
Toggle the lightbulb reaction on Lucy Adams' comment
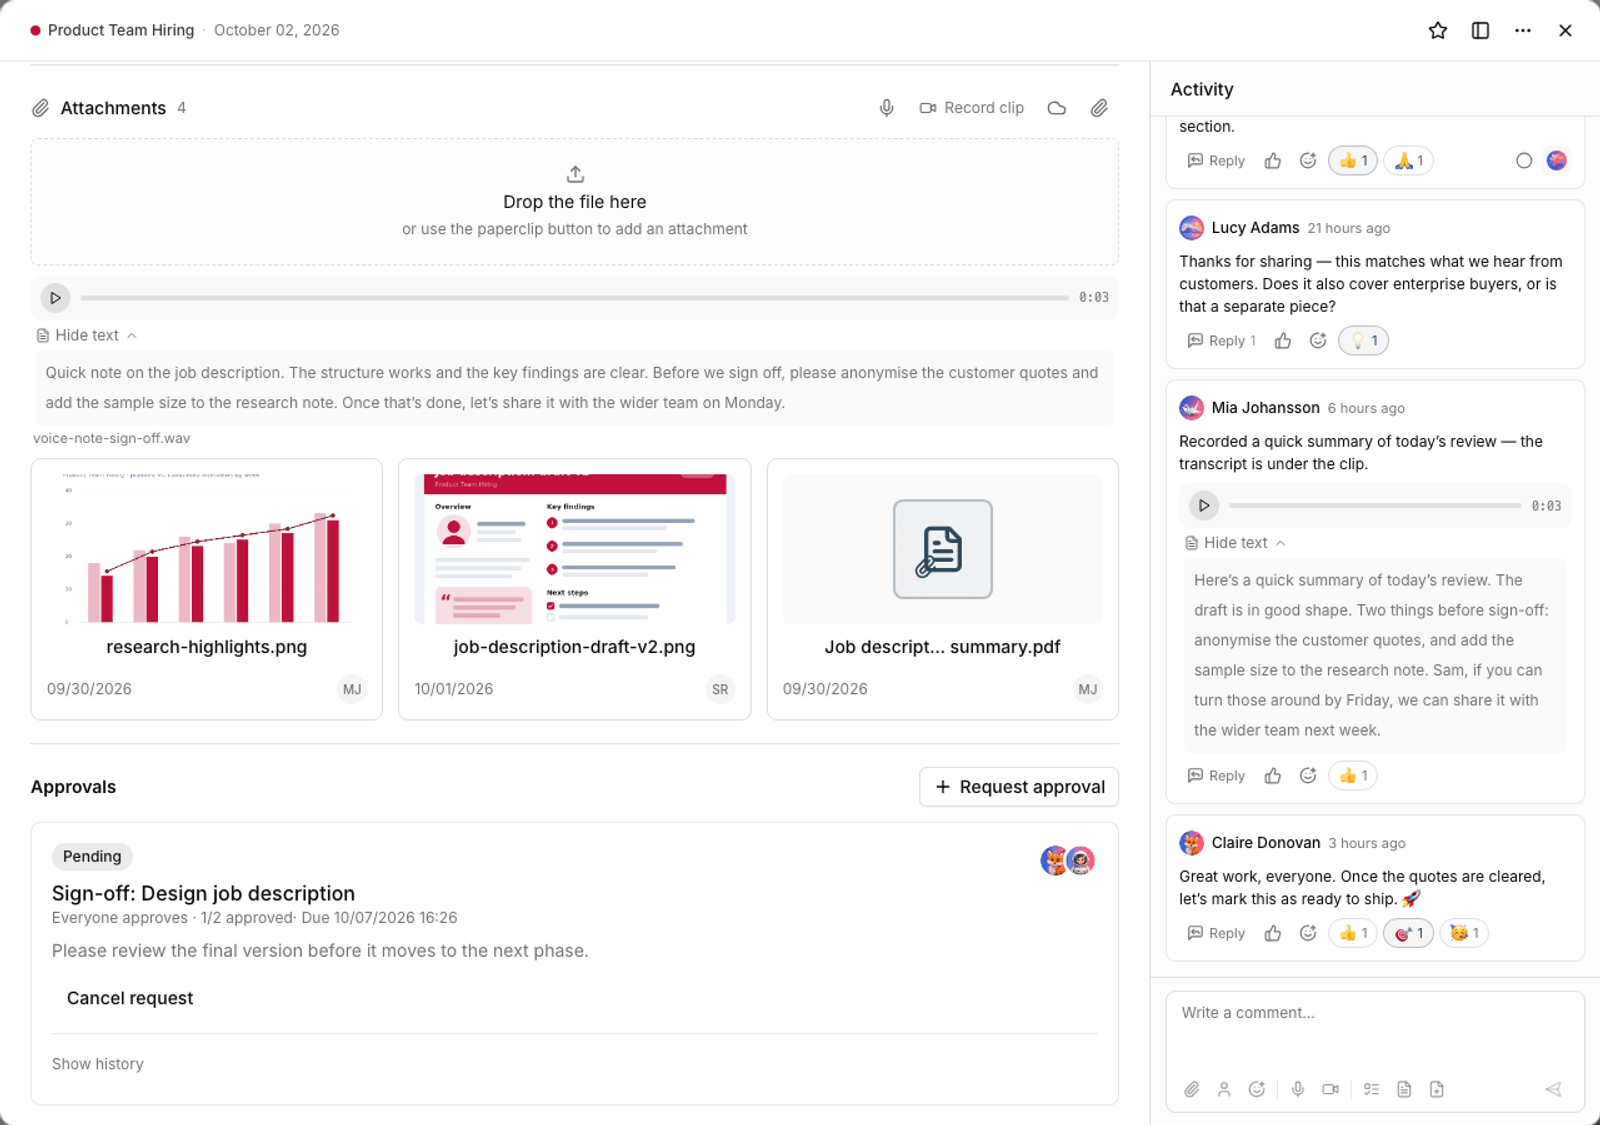1364,341
